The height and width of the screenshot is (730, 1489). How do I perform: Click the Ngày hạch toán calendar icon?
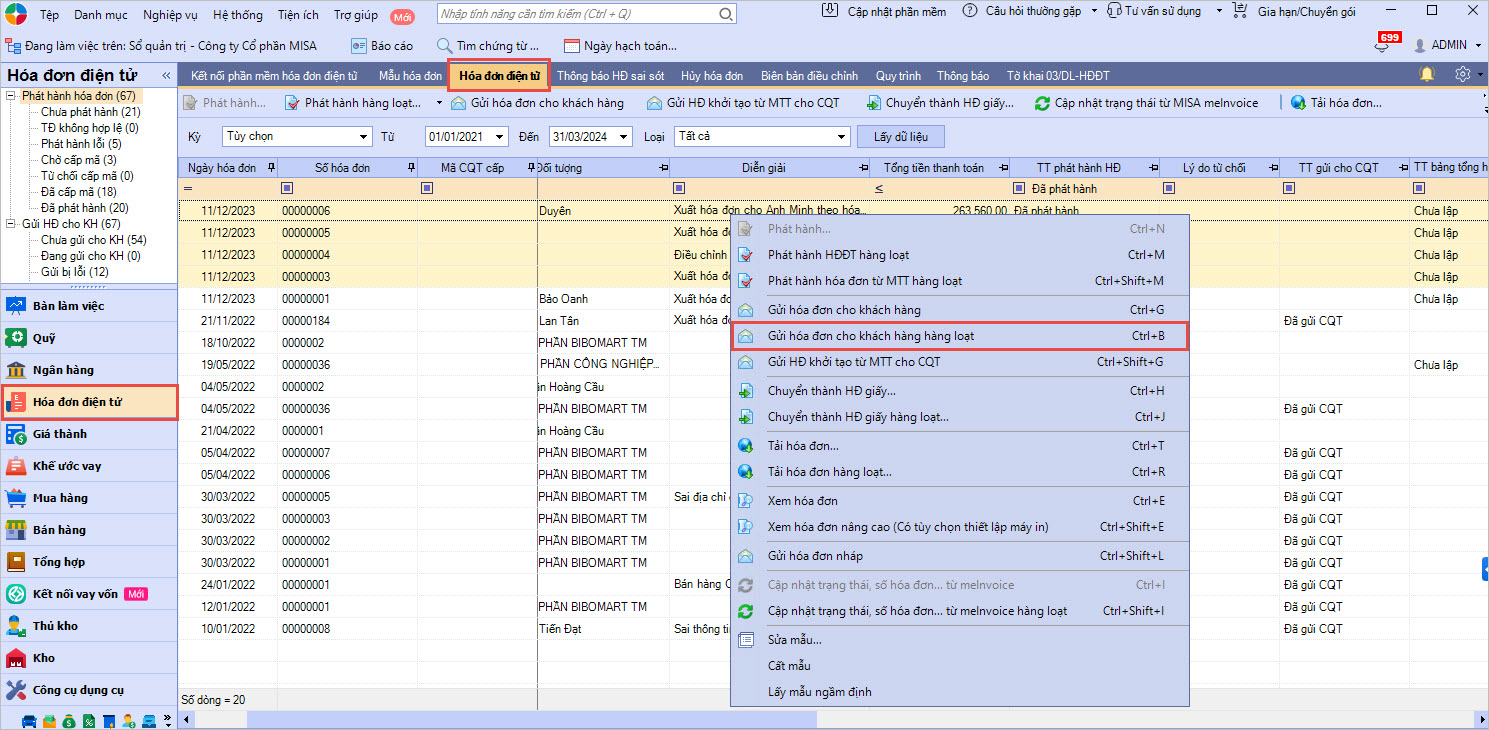tap(572, 46)
